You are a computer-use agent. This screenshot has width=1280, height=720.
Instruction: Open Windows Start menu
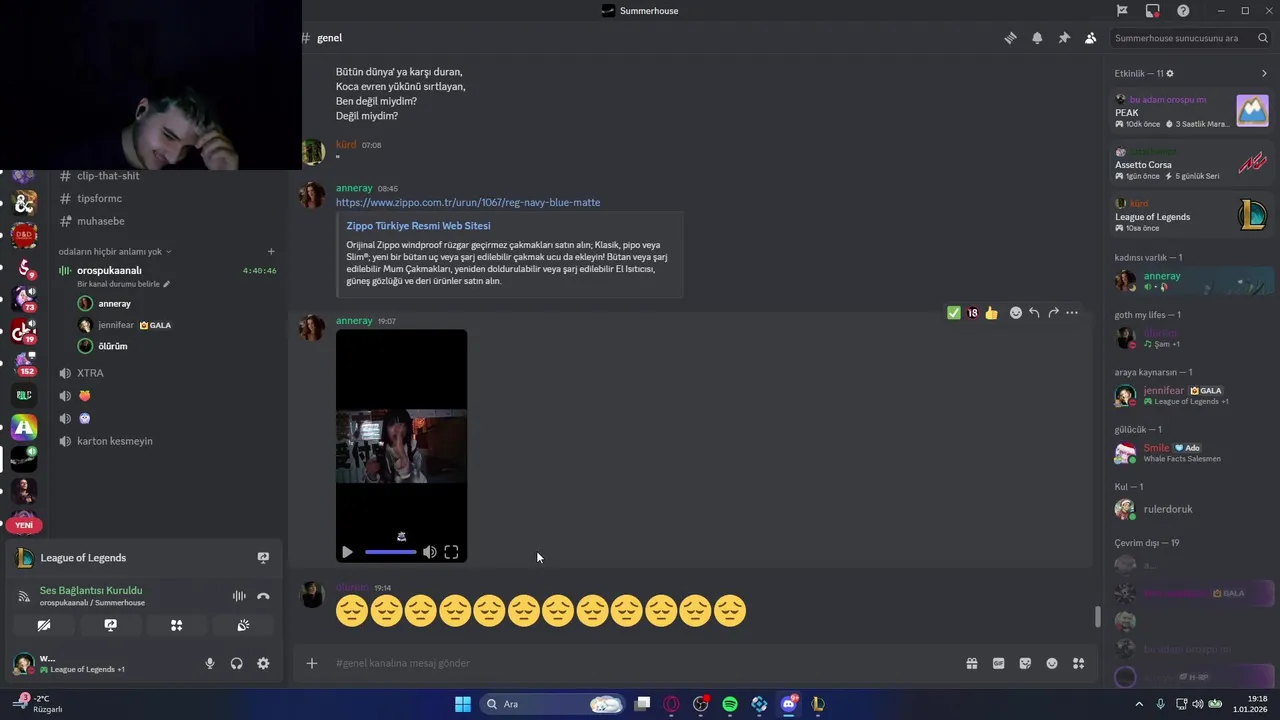(463, 704)
